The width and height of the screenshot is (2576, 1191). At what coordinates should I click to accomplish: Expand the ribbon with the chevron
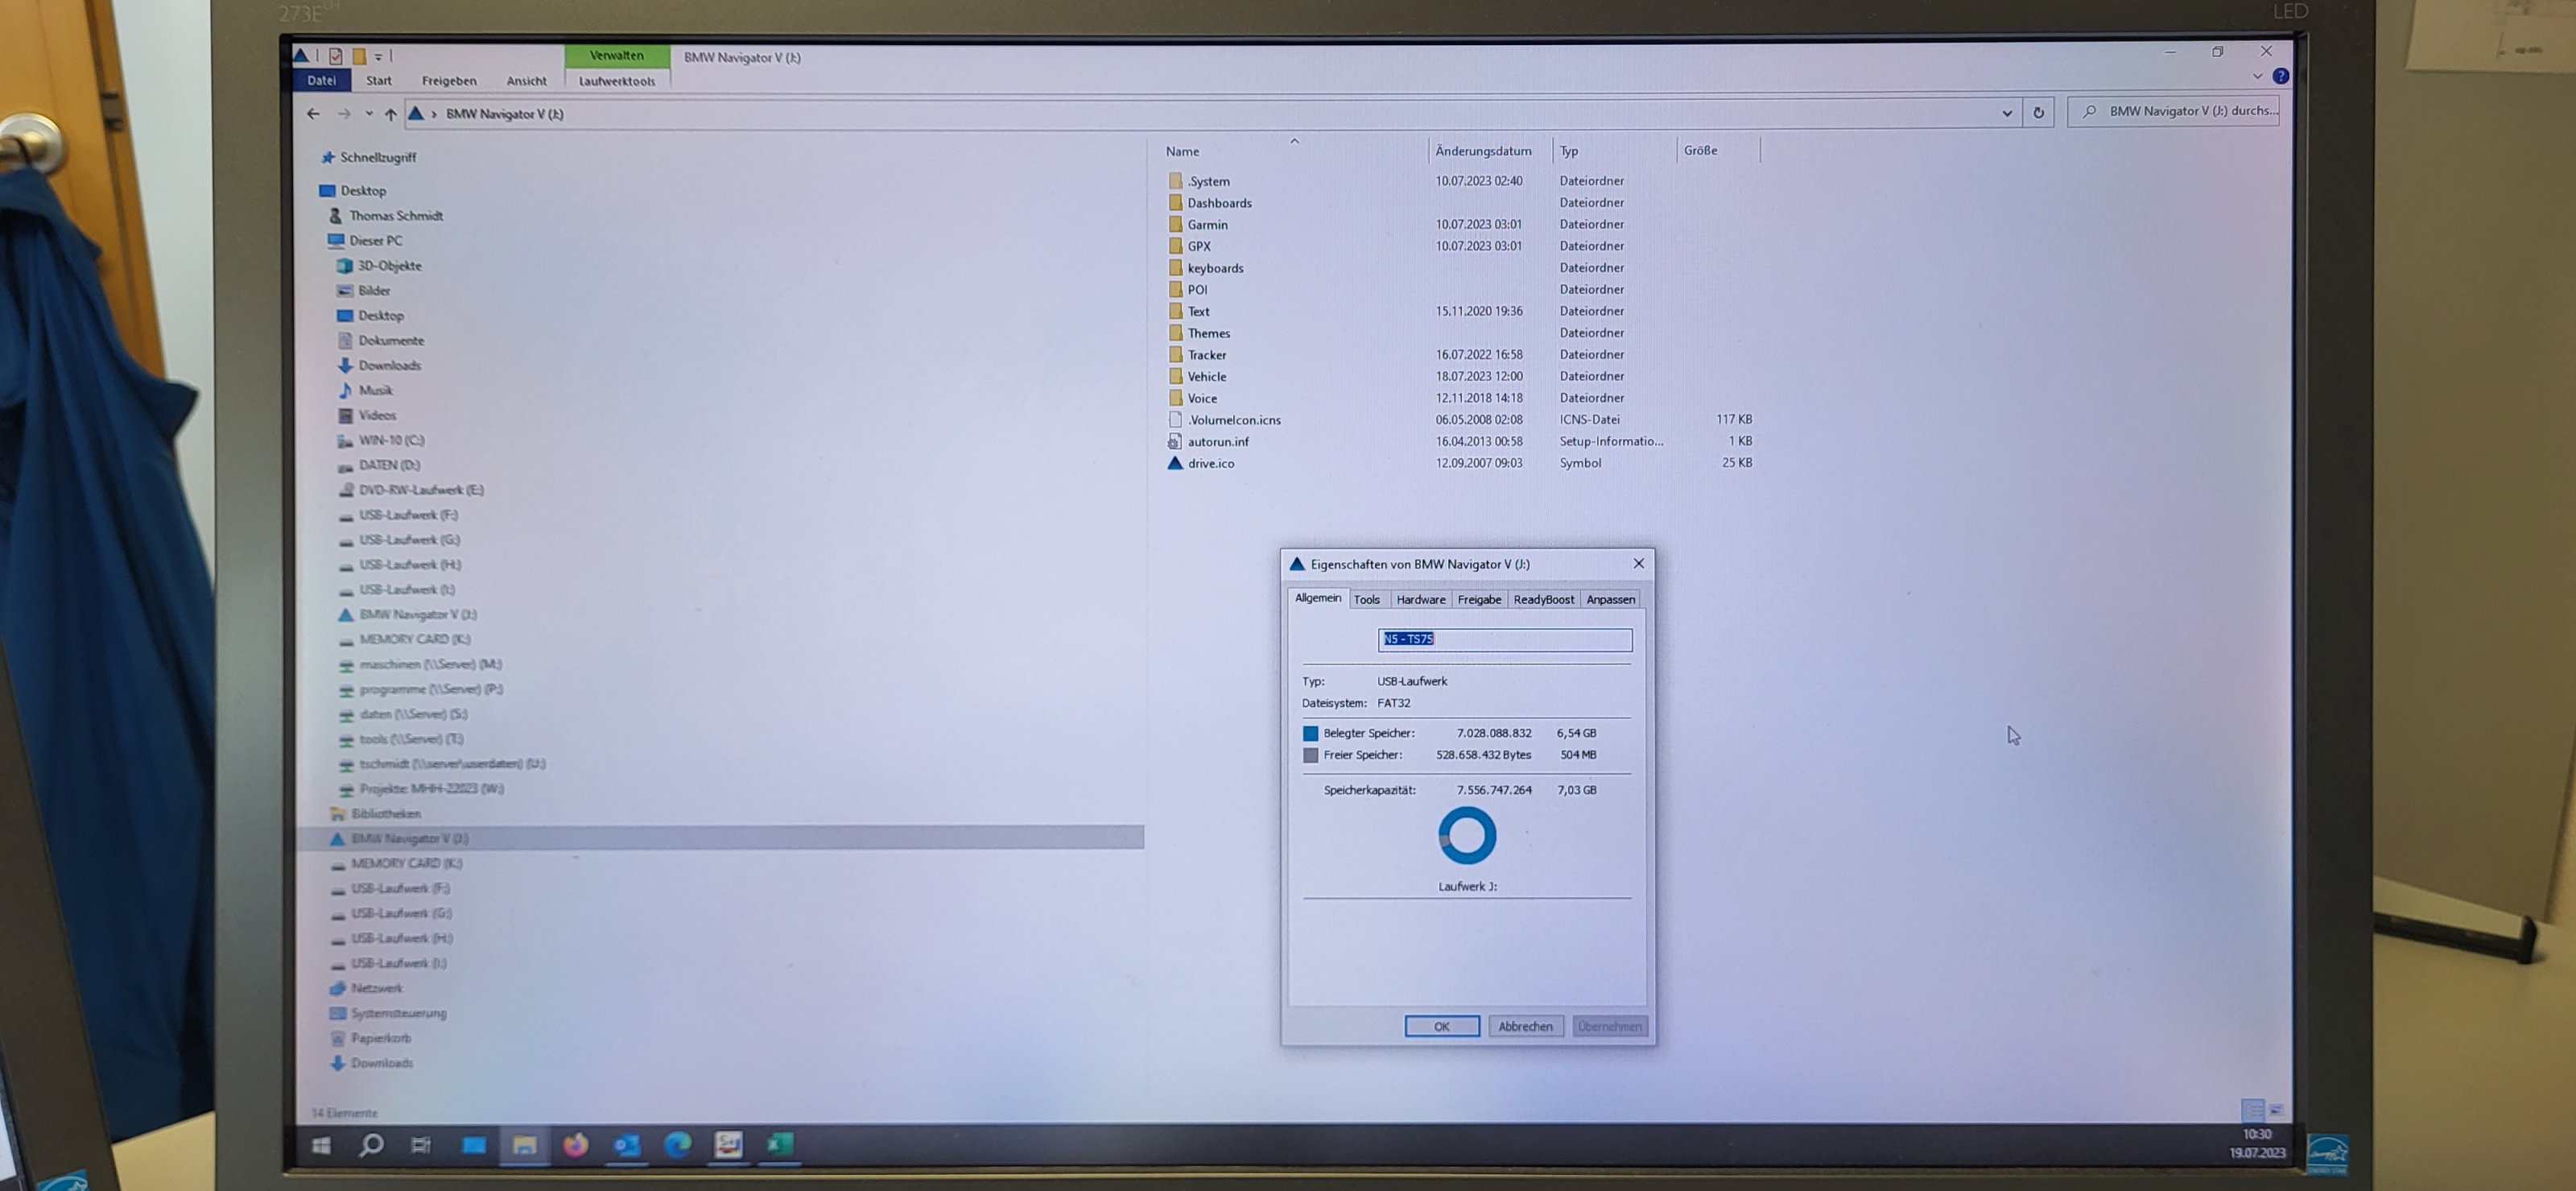pyautogui.click(x=2256, y=76)
